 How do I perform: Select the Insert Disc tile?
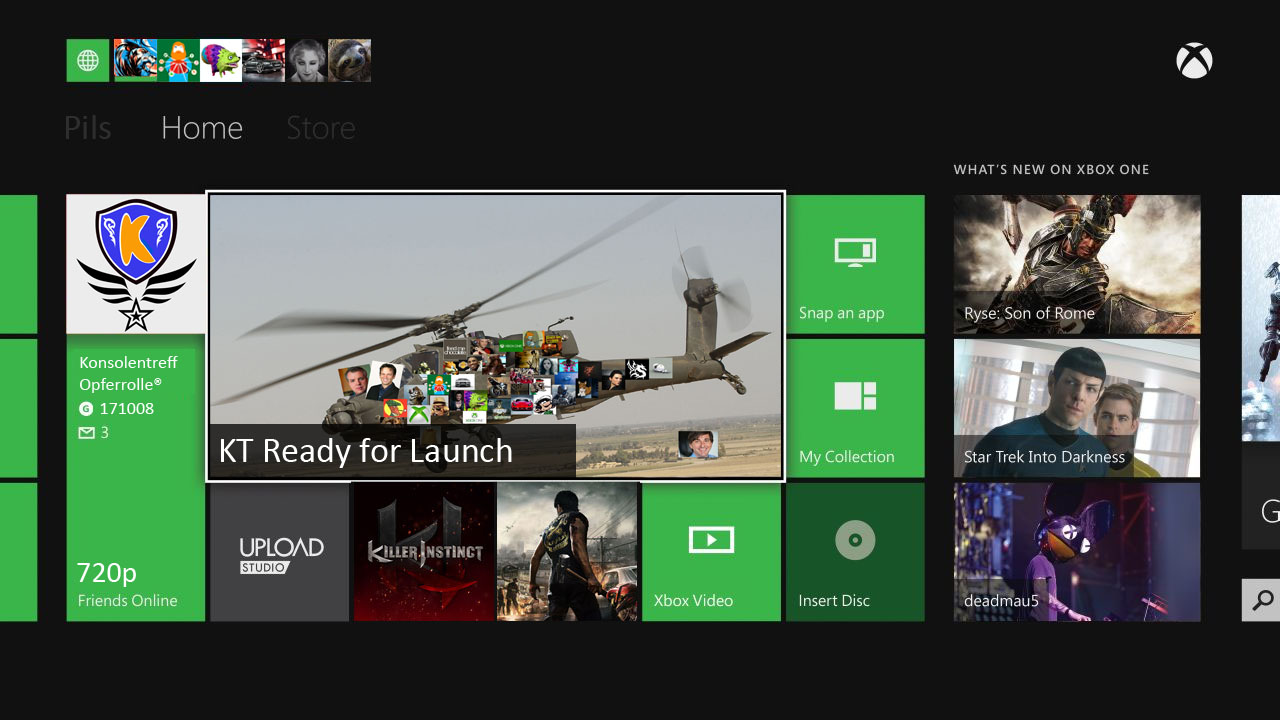pyautogui.click(x=855, y=552)
